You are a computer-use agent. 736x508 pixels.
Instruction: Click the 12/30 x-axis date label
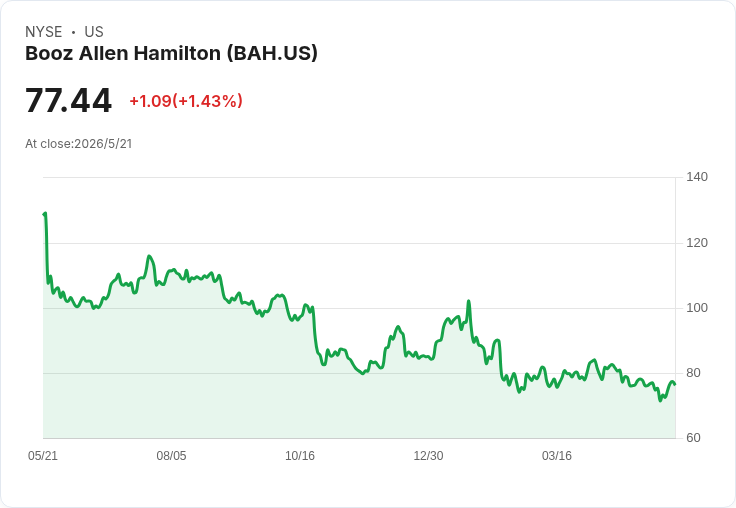coord(428,456)
